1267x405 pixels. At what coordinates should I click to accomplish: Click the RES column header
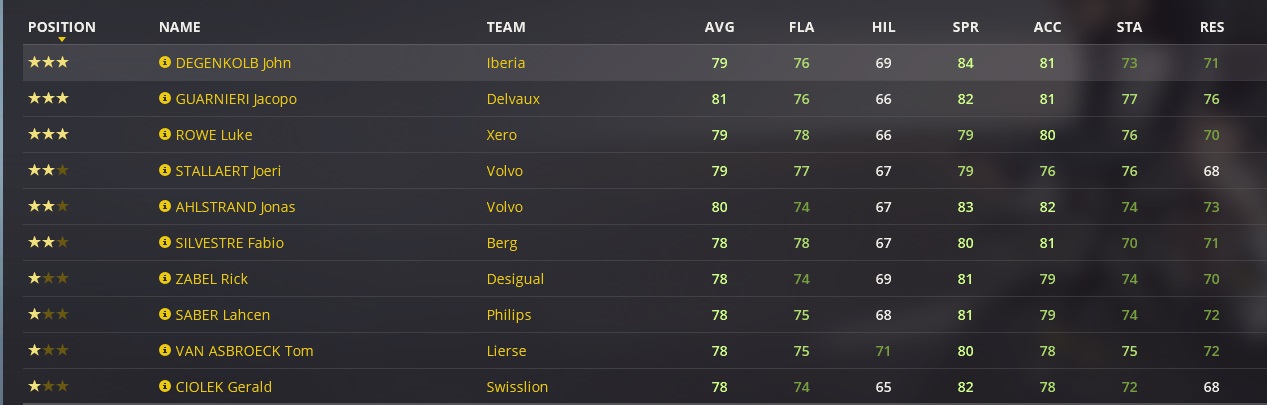[1211, 27]
